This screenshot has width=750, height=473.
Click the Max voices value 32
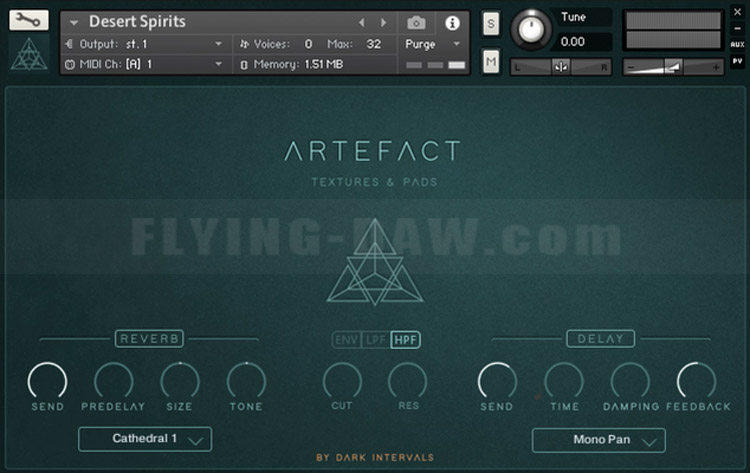pos(374,44)
